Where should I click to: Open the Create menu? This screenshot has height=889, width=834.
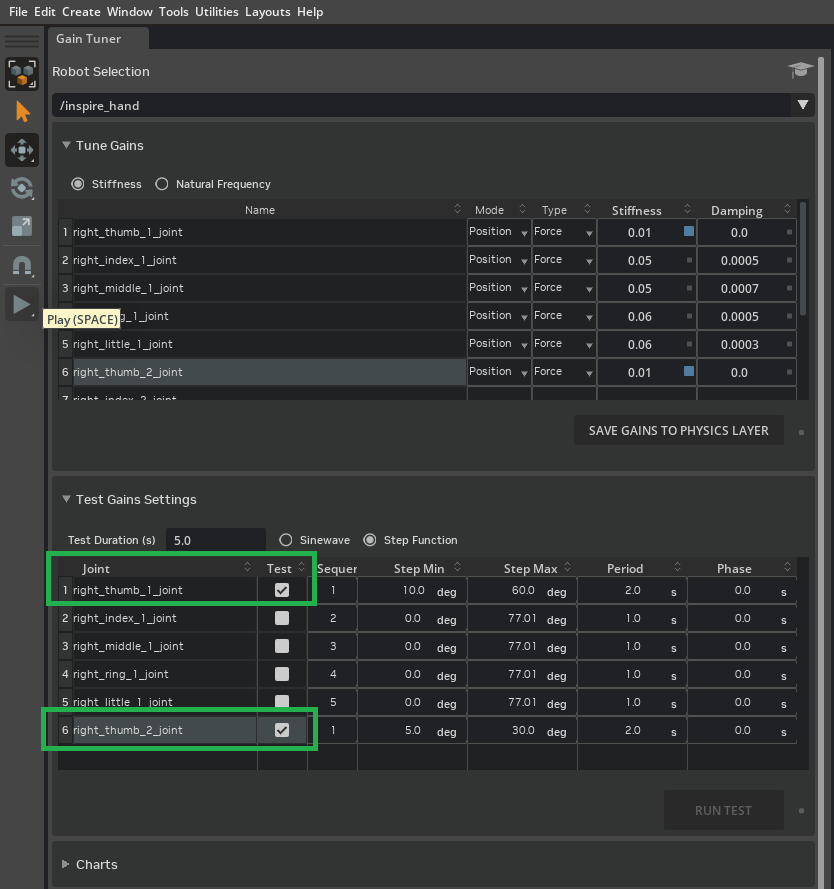click(x=80, y=11)
